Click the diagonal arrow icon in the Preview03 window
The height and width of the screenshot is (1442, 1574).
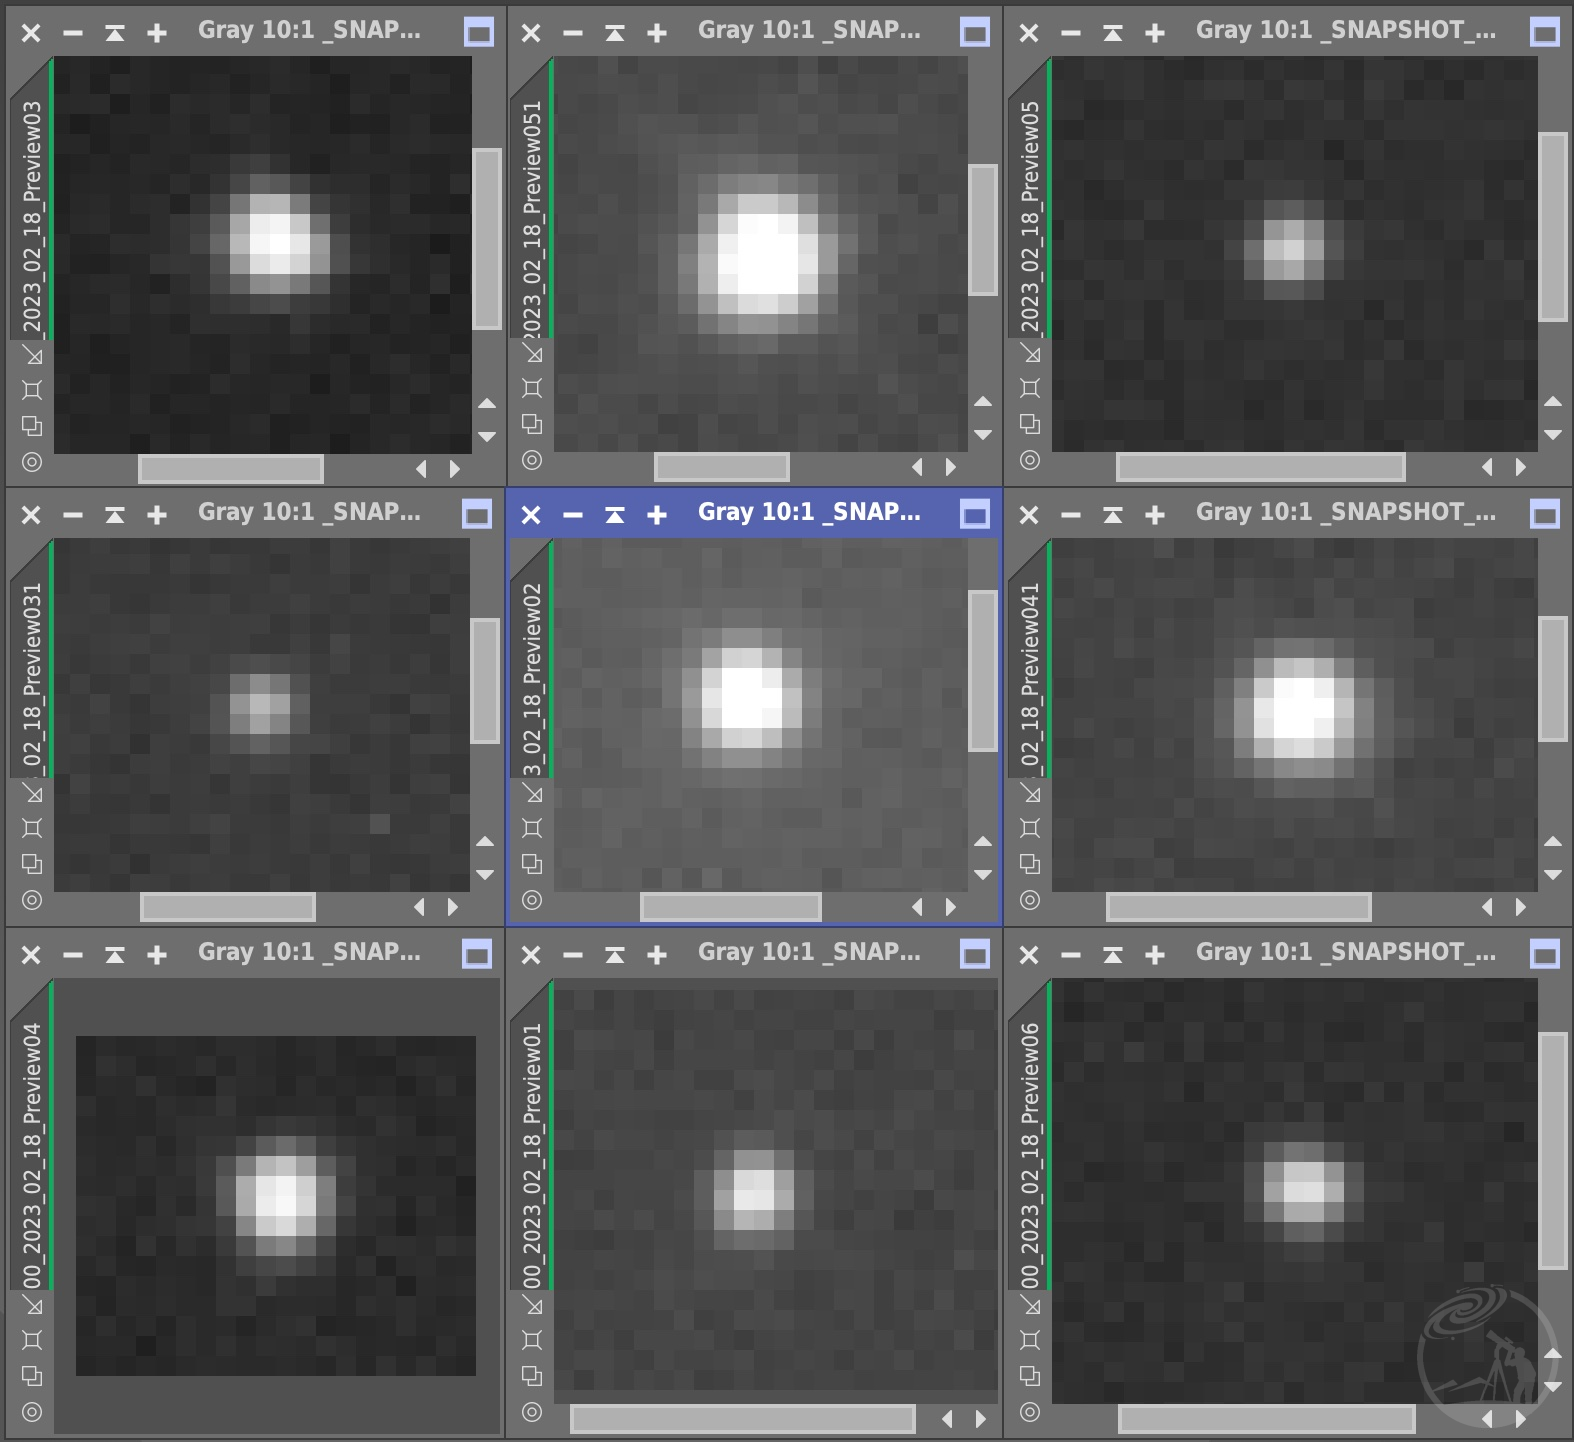[32, 355]
